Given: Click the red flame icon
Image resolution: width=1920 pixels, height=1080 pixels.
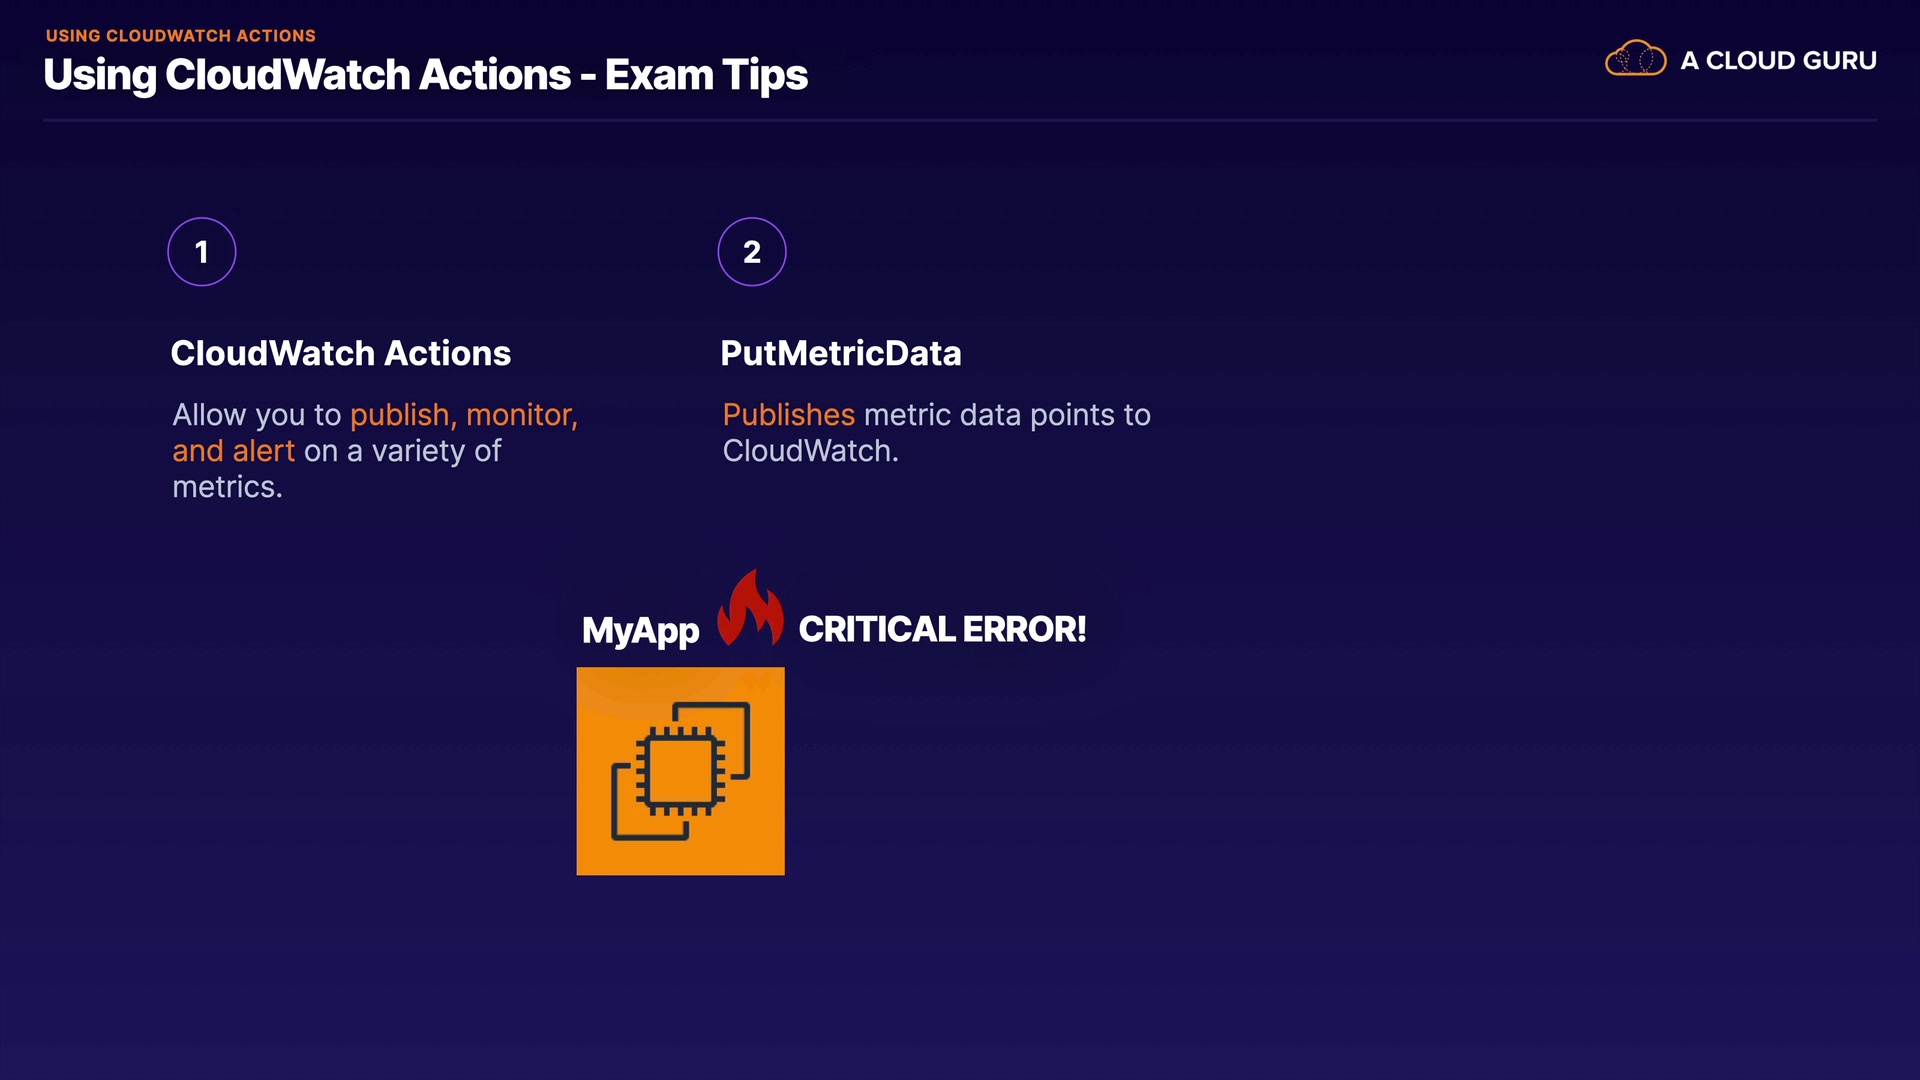Looking at the screenshot, I should pos(750,608).
